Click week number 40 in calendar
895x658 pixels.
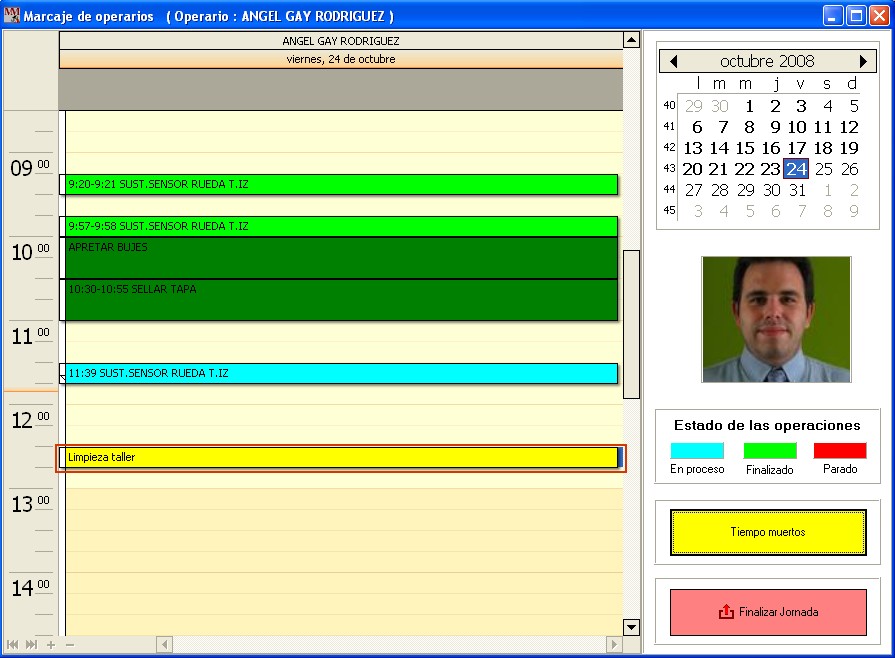pos(669,106)
